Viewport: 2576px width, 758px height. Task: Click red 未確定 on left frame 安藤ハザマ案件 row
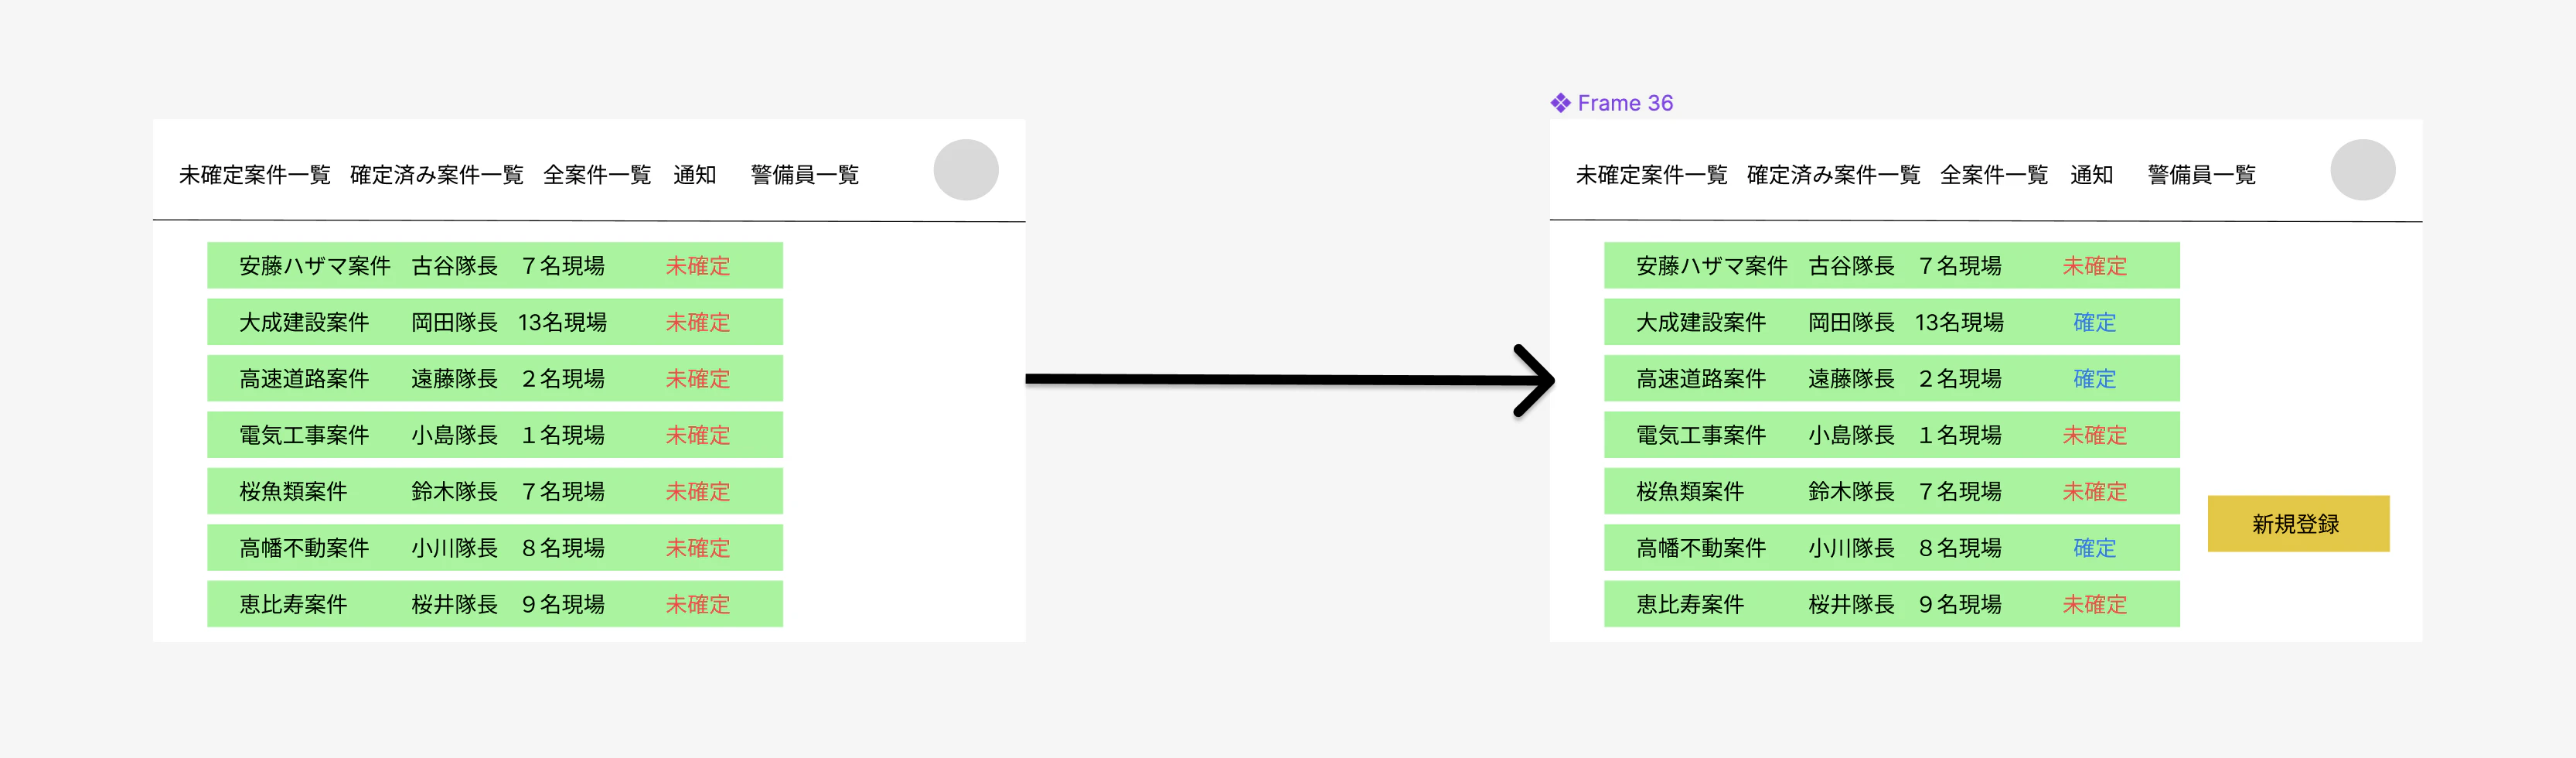point(698,266)
